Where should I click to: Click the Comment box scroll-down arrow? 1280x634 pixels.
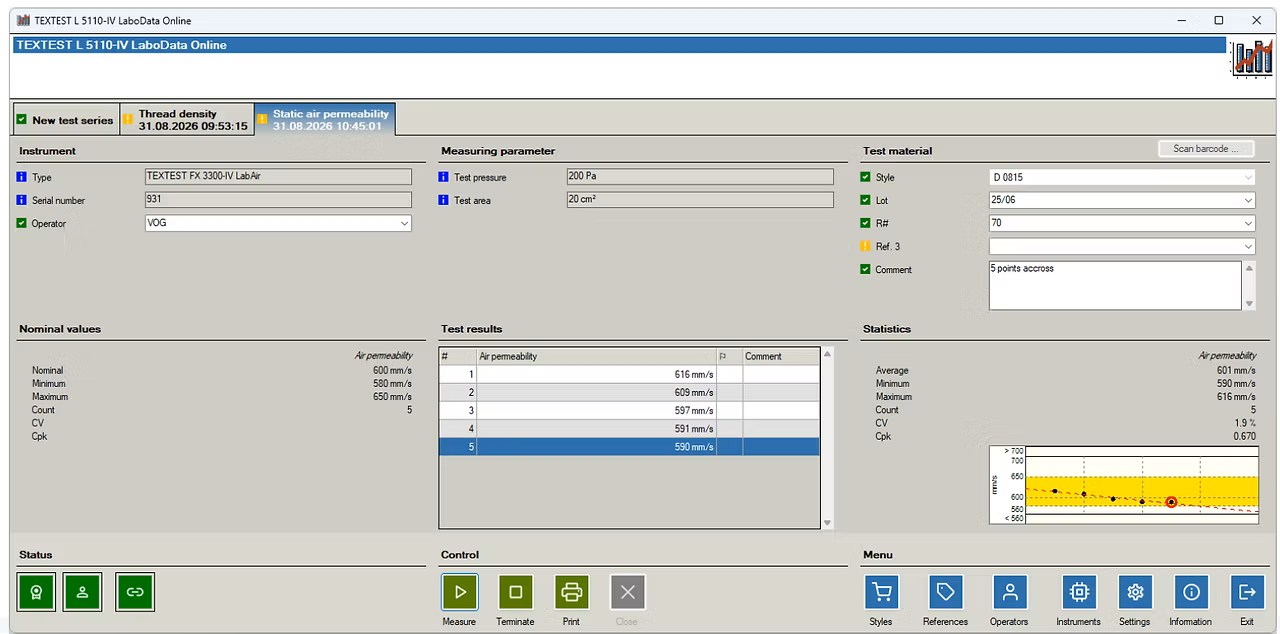[1249, 303]
